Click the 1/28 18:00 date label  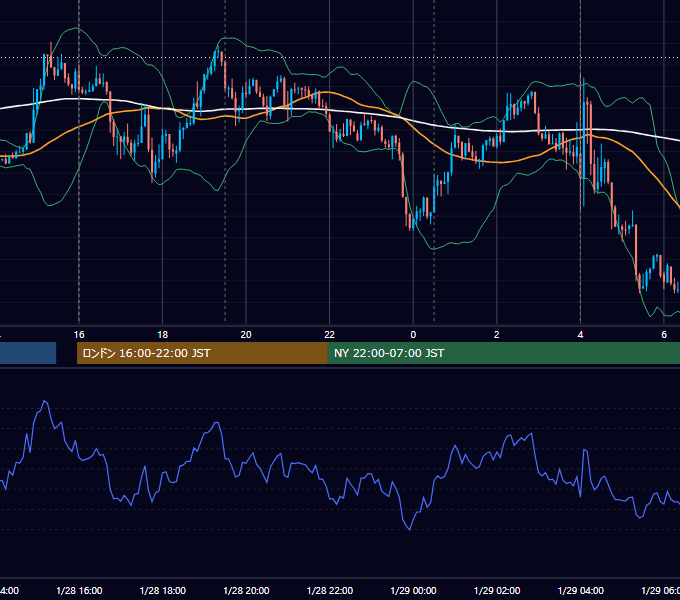click(163, 590)
